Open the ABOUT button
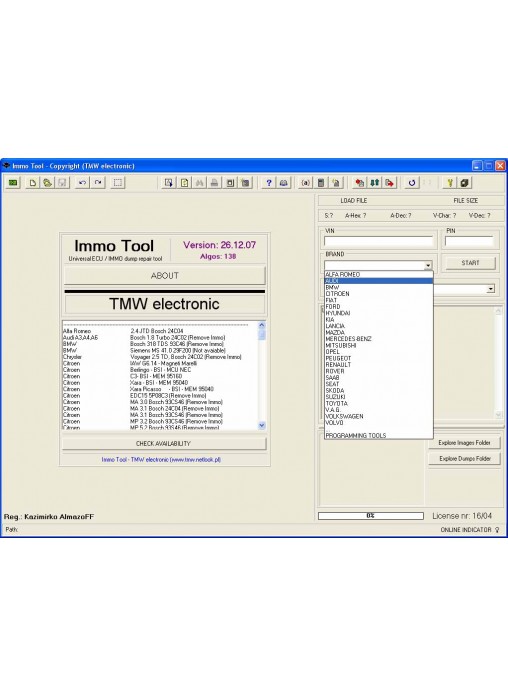Viewport: 508px width, 696px height. pos(165,276)
